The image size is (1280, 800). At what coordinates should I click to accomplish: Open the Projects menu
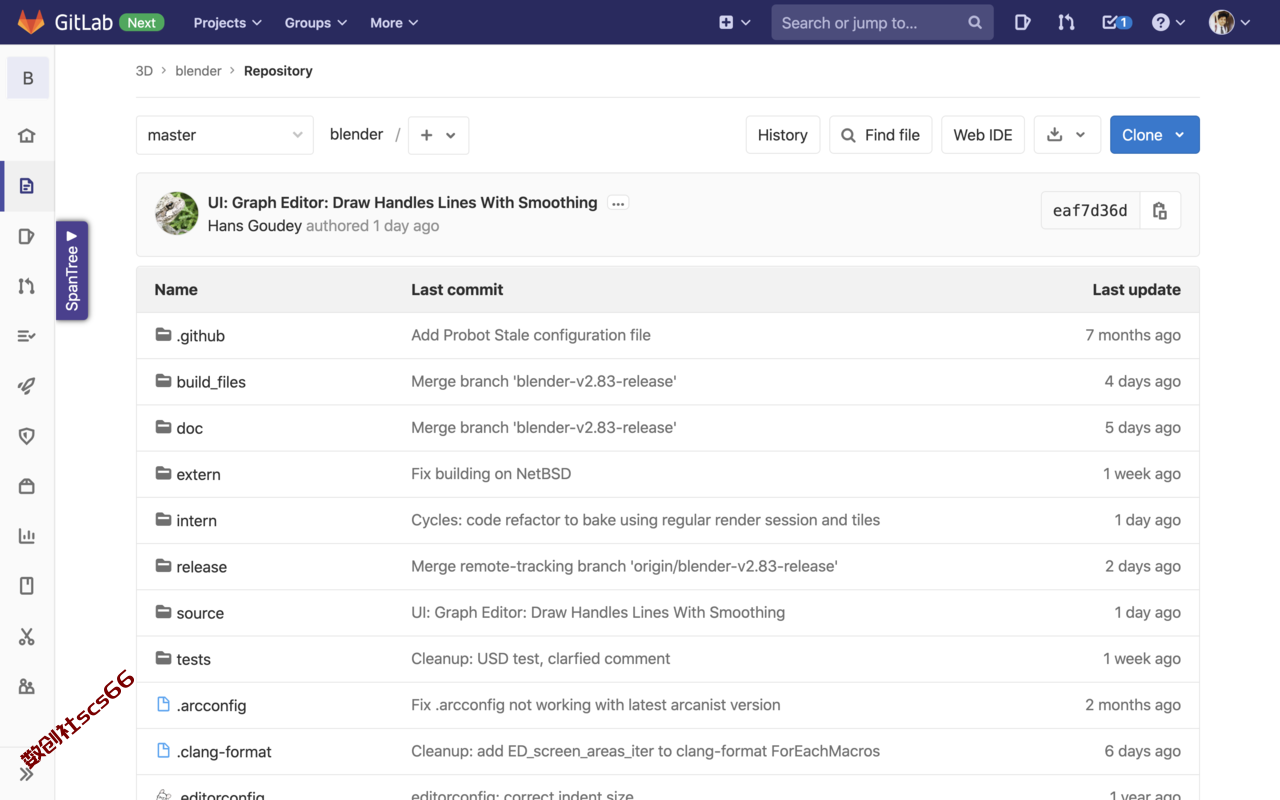coord(227,22)
